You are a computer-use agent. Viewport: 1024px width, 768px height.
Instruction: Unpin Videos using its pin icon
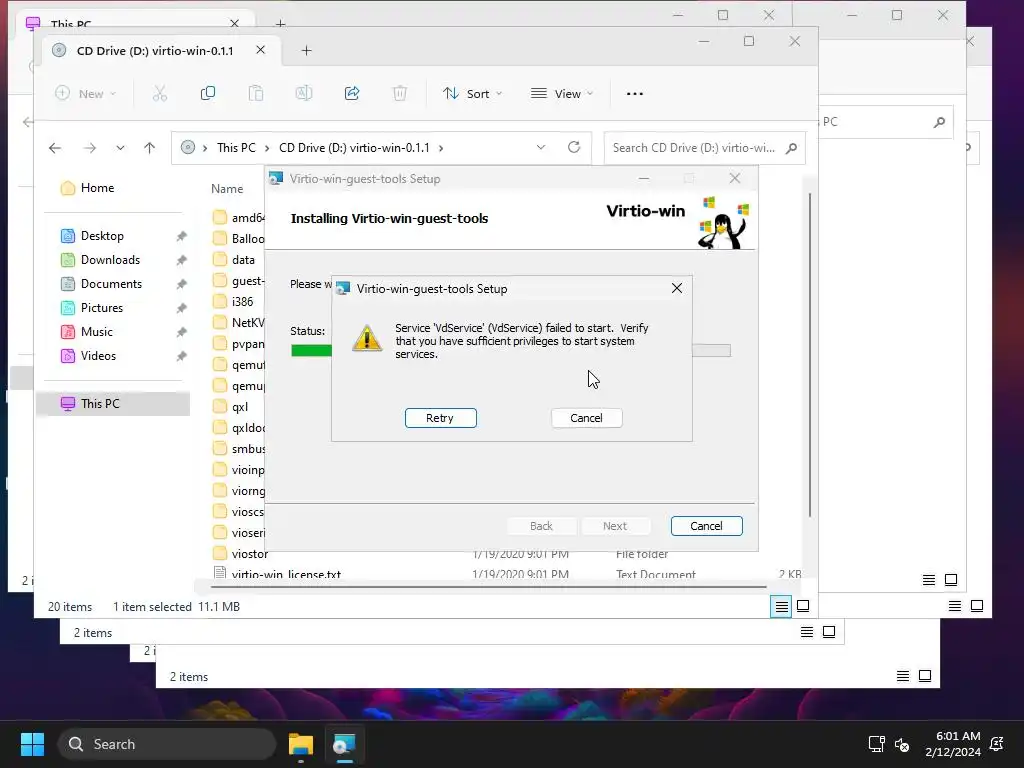(182, 357)
